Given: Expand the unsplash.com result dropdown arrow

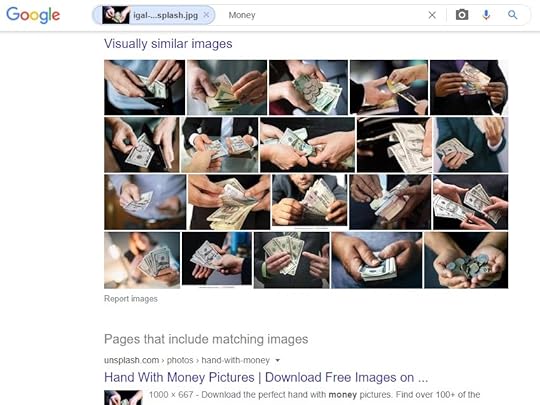Looking at the screenshot, I should (278, 360).
